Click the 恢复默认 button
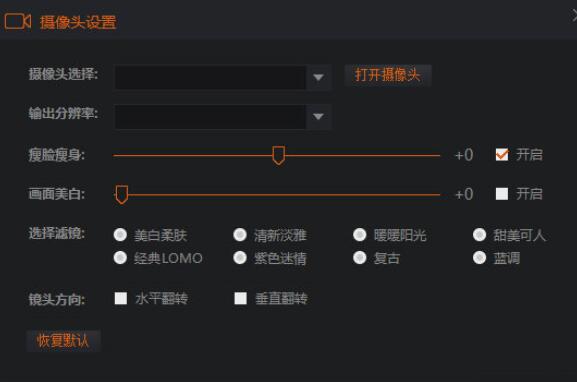This screenshot has height=382, width=577. pyautogui.click(x=63, y=341)
